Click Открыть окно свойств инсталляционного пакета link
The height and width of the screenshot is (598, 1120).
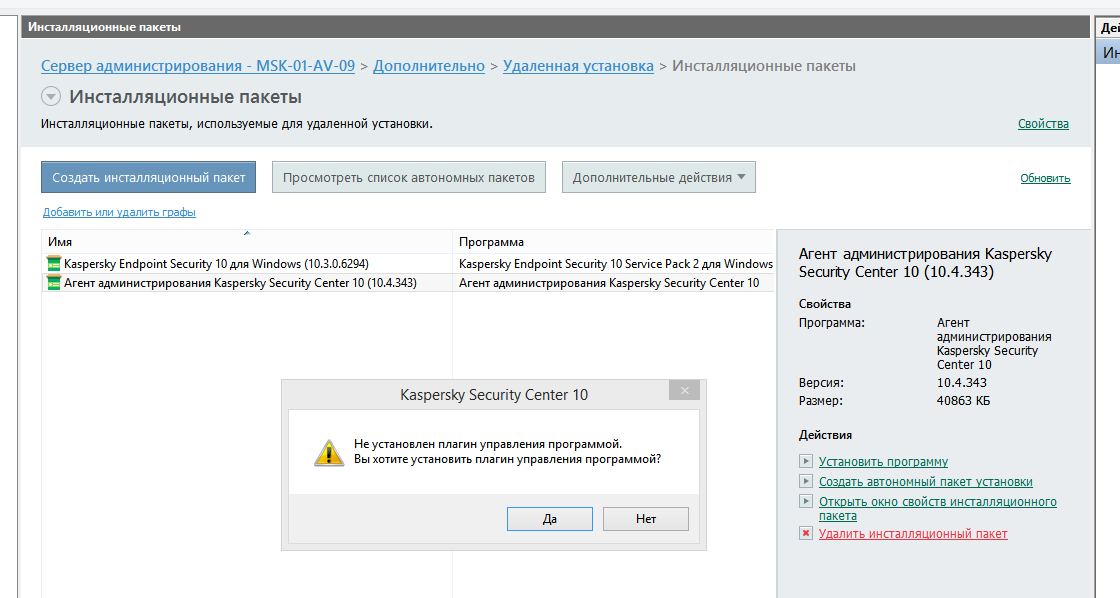[938, 509]
